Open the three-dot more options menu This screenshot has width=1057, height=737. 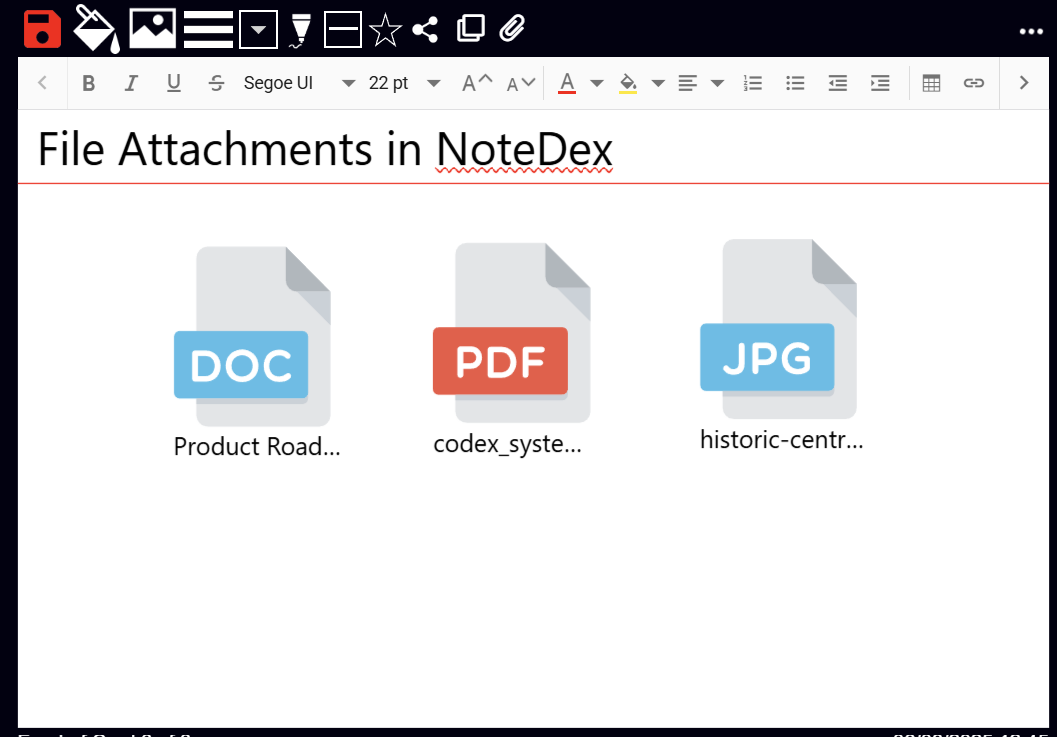(1031, 32)
